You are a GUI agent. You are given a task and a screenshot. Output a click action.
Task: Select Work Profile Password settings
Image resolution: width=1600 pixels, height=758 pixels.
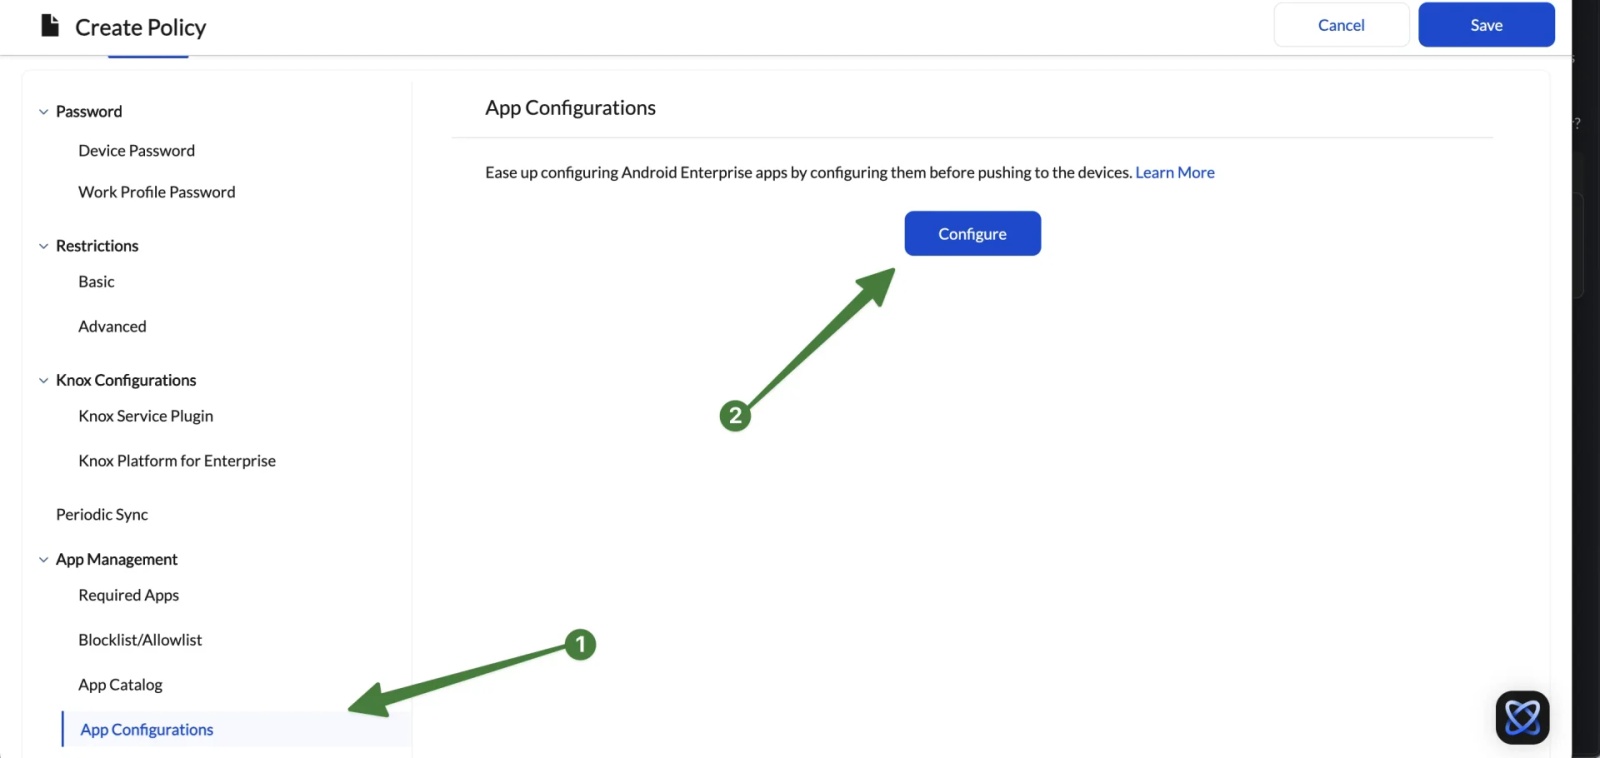(x=156, y=191)
